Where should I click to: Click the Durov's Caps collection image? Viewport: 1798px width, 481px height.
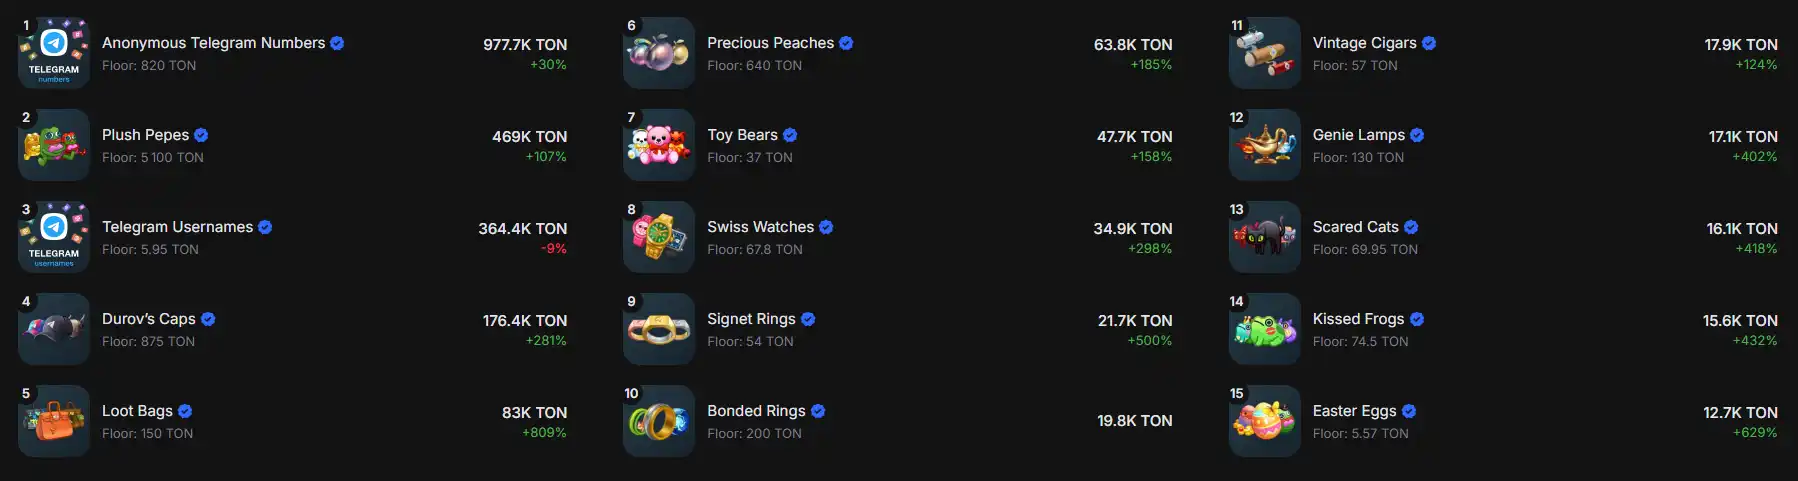tap(54, 329)
